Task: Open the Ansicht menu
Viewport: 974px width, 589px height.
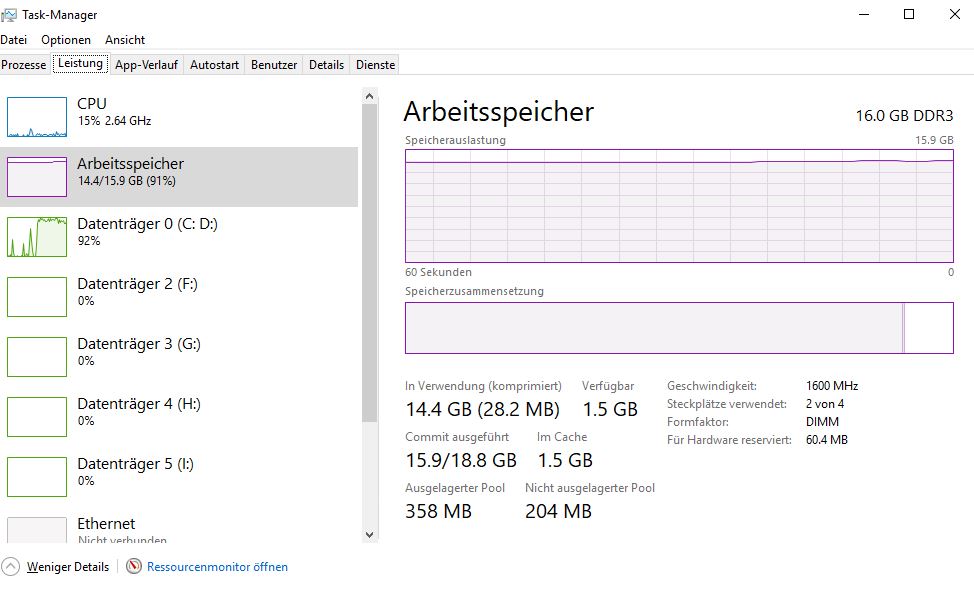Action: point(124,39)
